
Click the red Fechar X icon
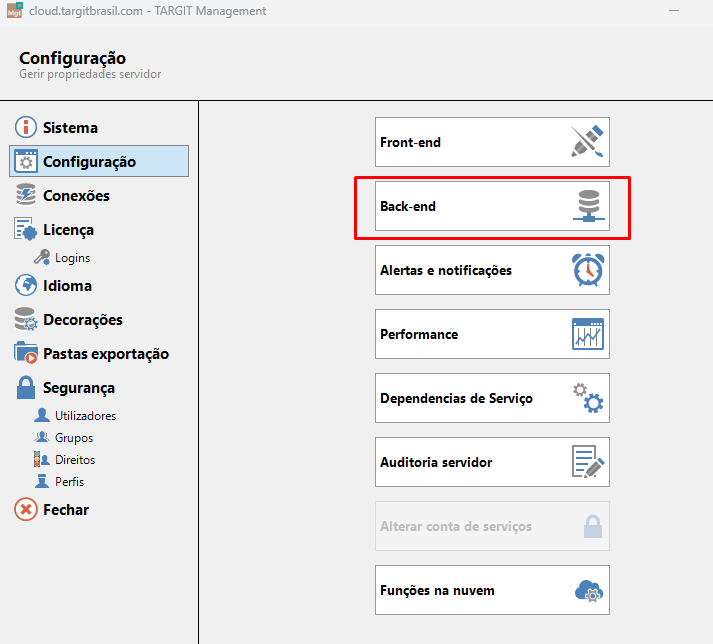pyautogui.click(x=25, y=509)
